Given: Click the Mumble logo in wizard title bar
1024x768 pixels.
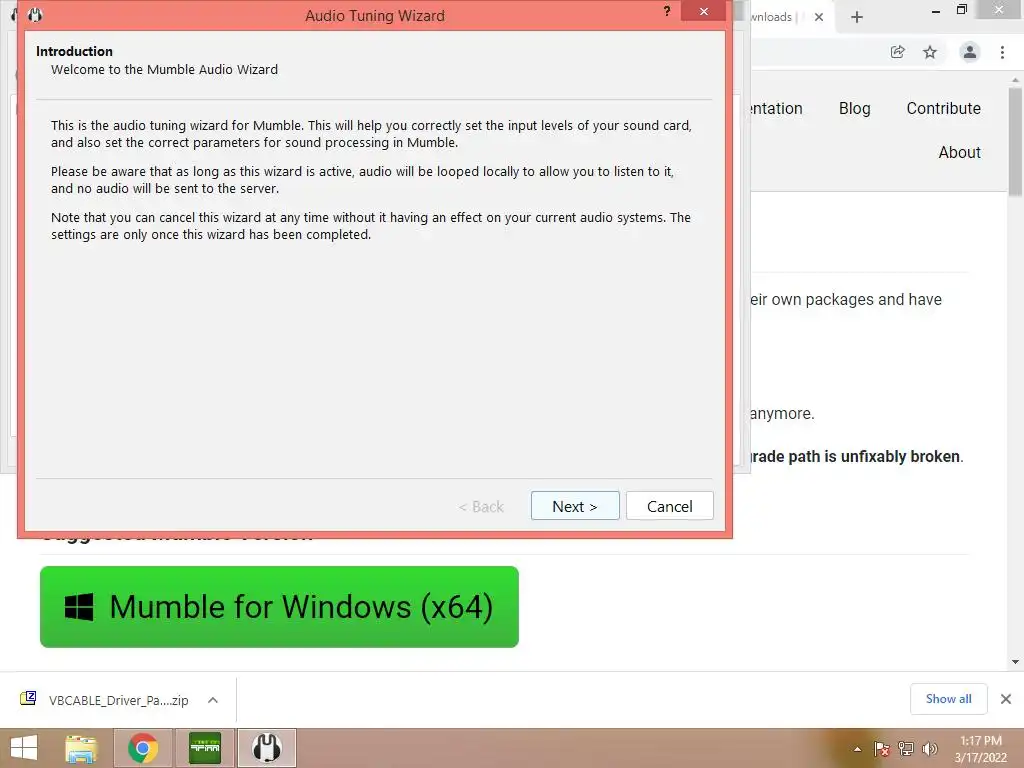Looking at the screenshot, I should [x=35, y=14].
